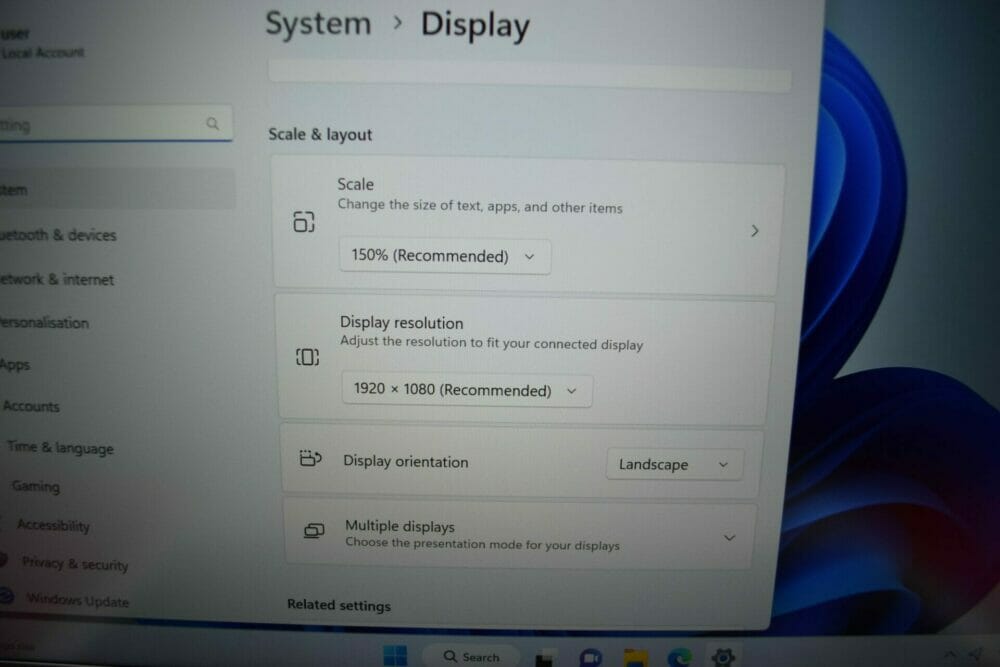Click the Display orientation label
The height and width of the screenshot is (667, 1000).
(x=406, y=461)
